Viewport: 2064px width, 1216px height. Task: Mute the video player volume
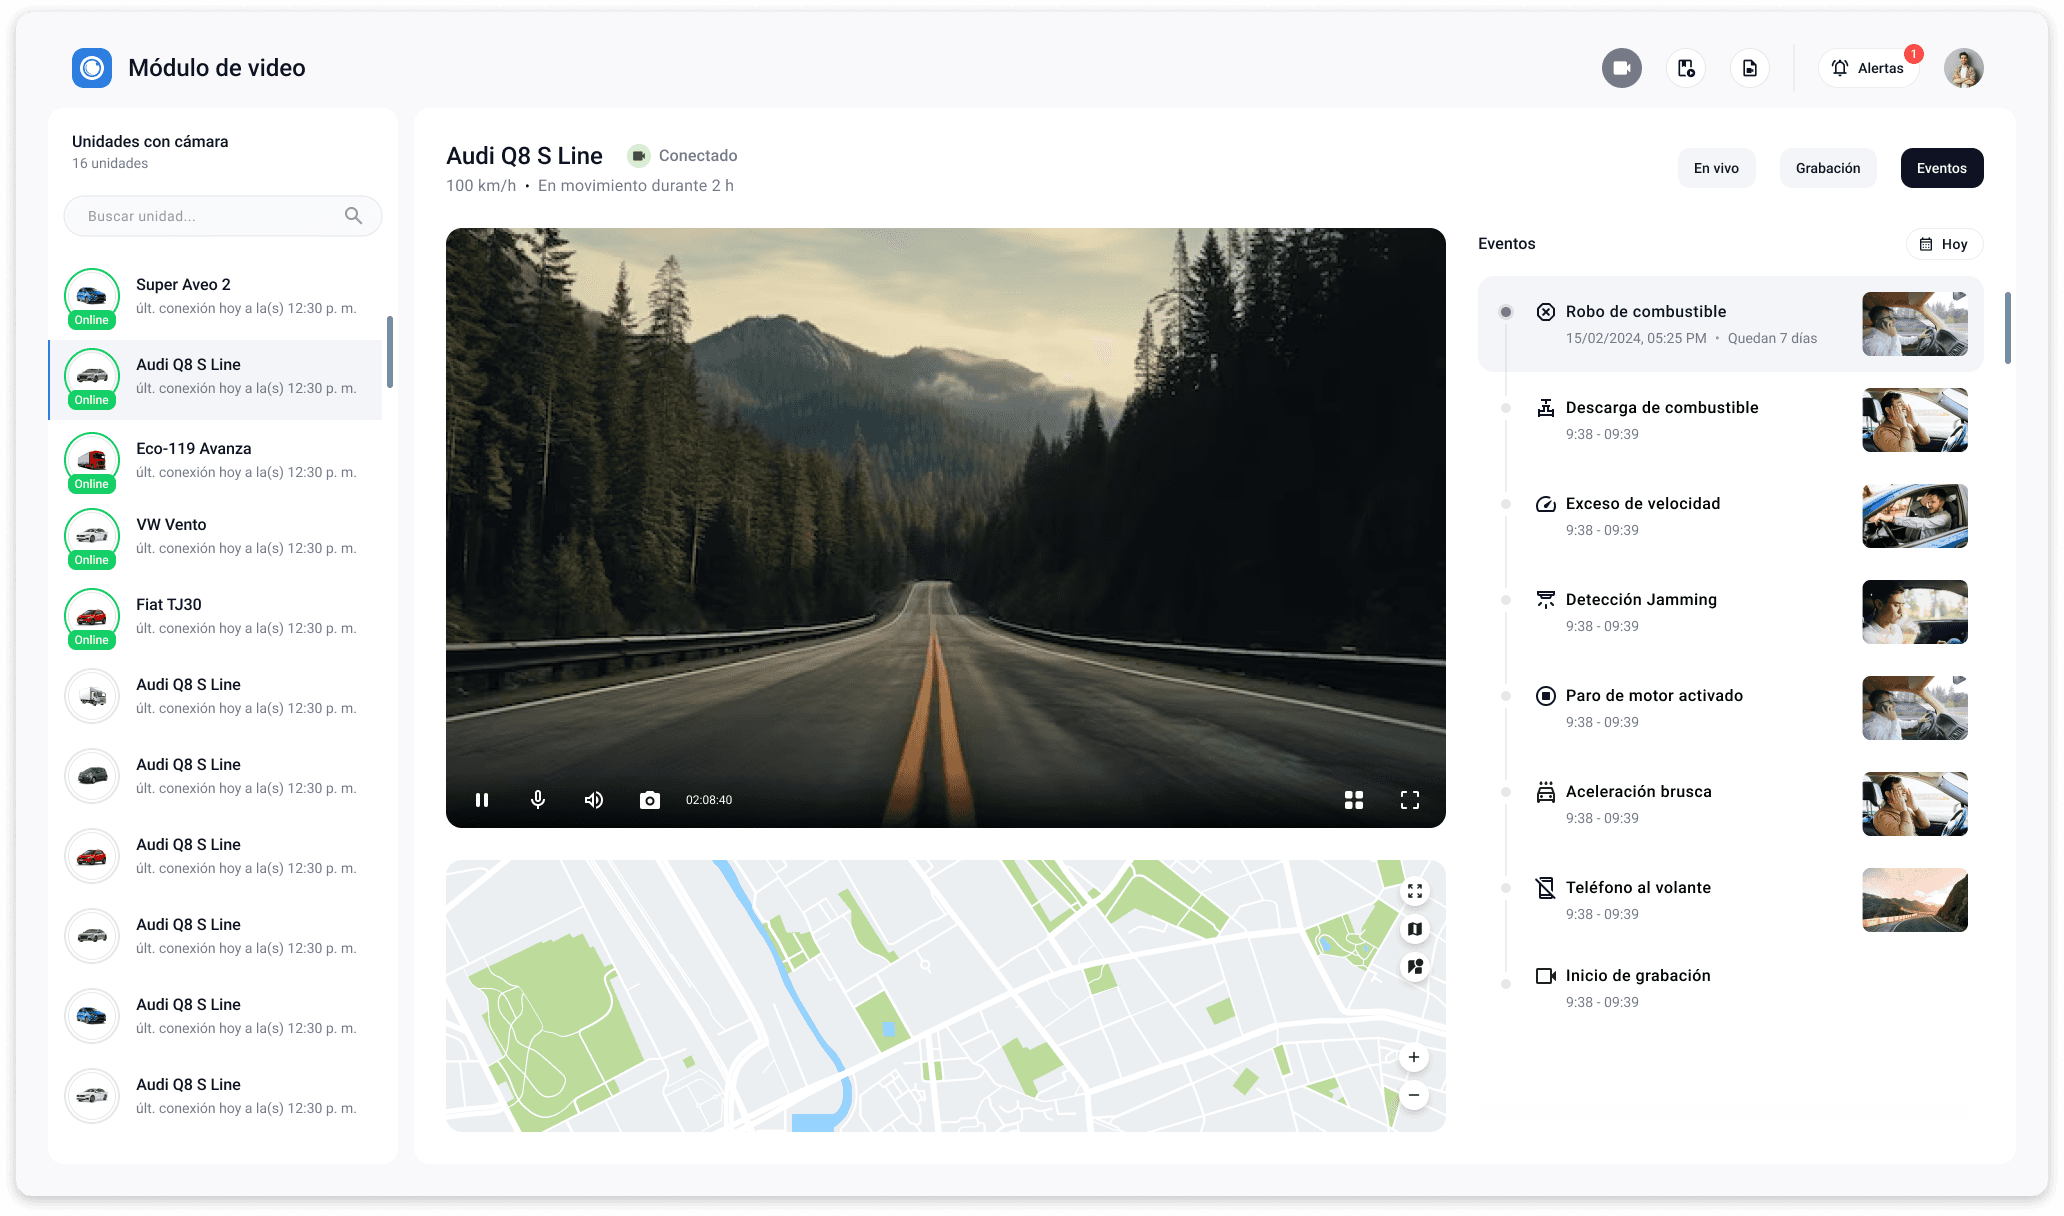click(x=594, y=800)
